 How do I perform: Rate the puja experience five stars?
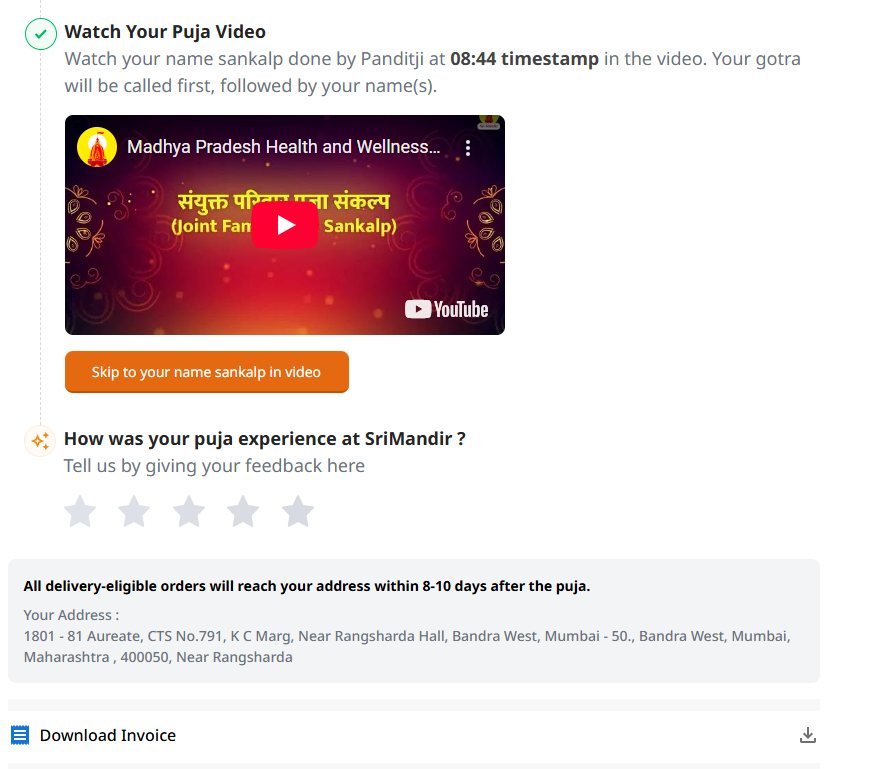tap(298, 511)
